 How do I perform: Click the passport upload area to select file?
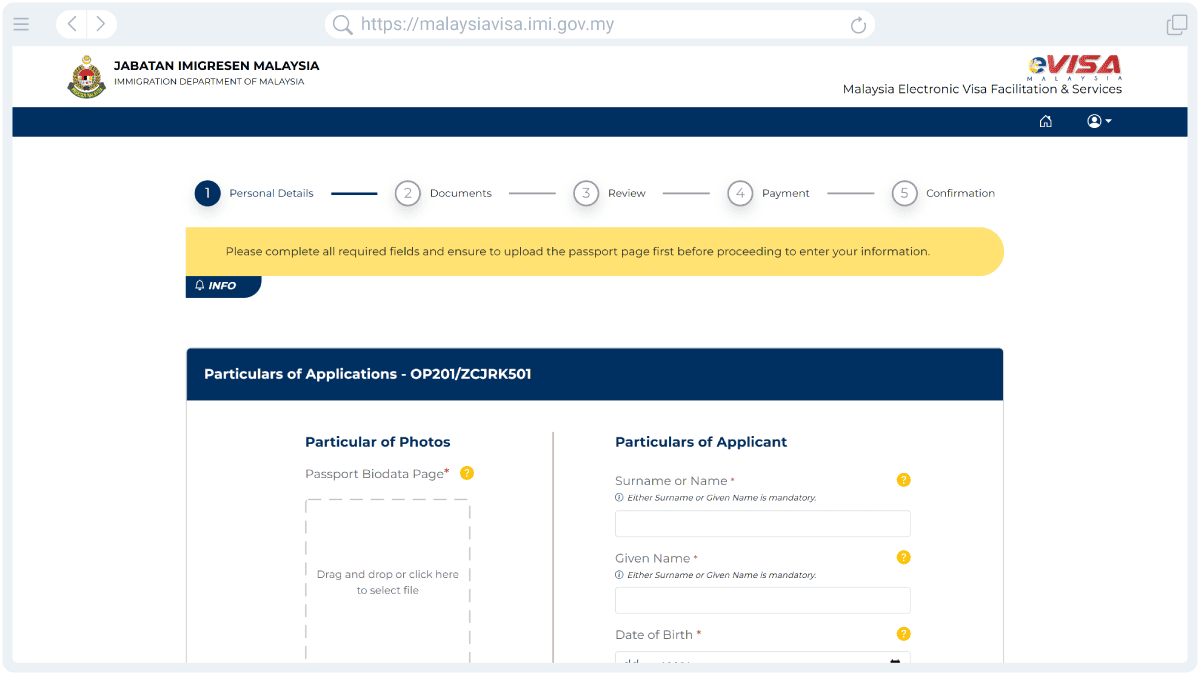(387, 582)
